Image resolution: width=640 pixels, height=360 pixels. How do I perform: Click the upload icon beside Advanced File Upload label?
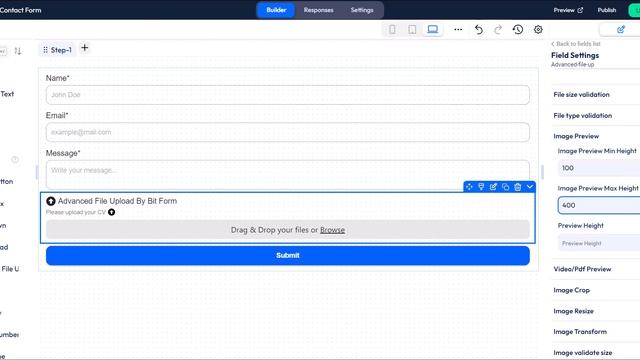pos(51,201)
